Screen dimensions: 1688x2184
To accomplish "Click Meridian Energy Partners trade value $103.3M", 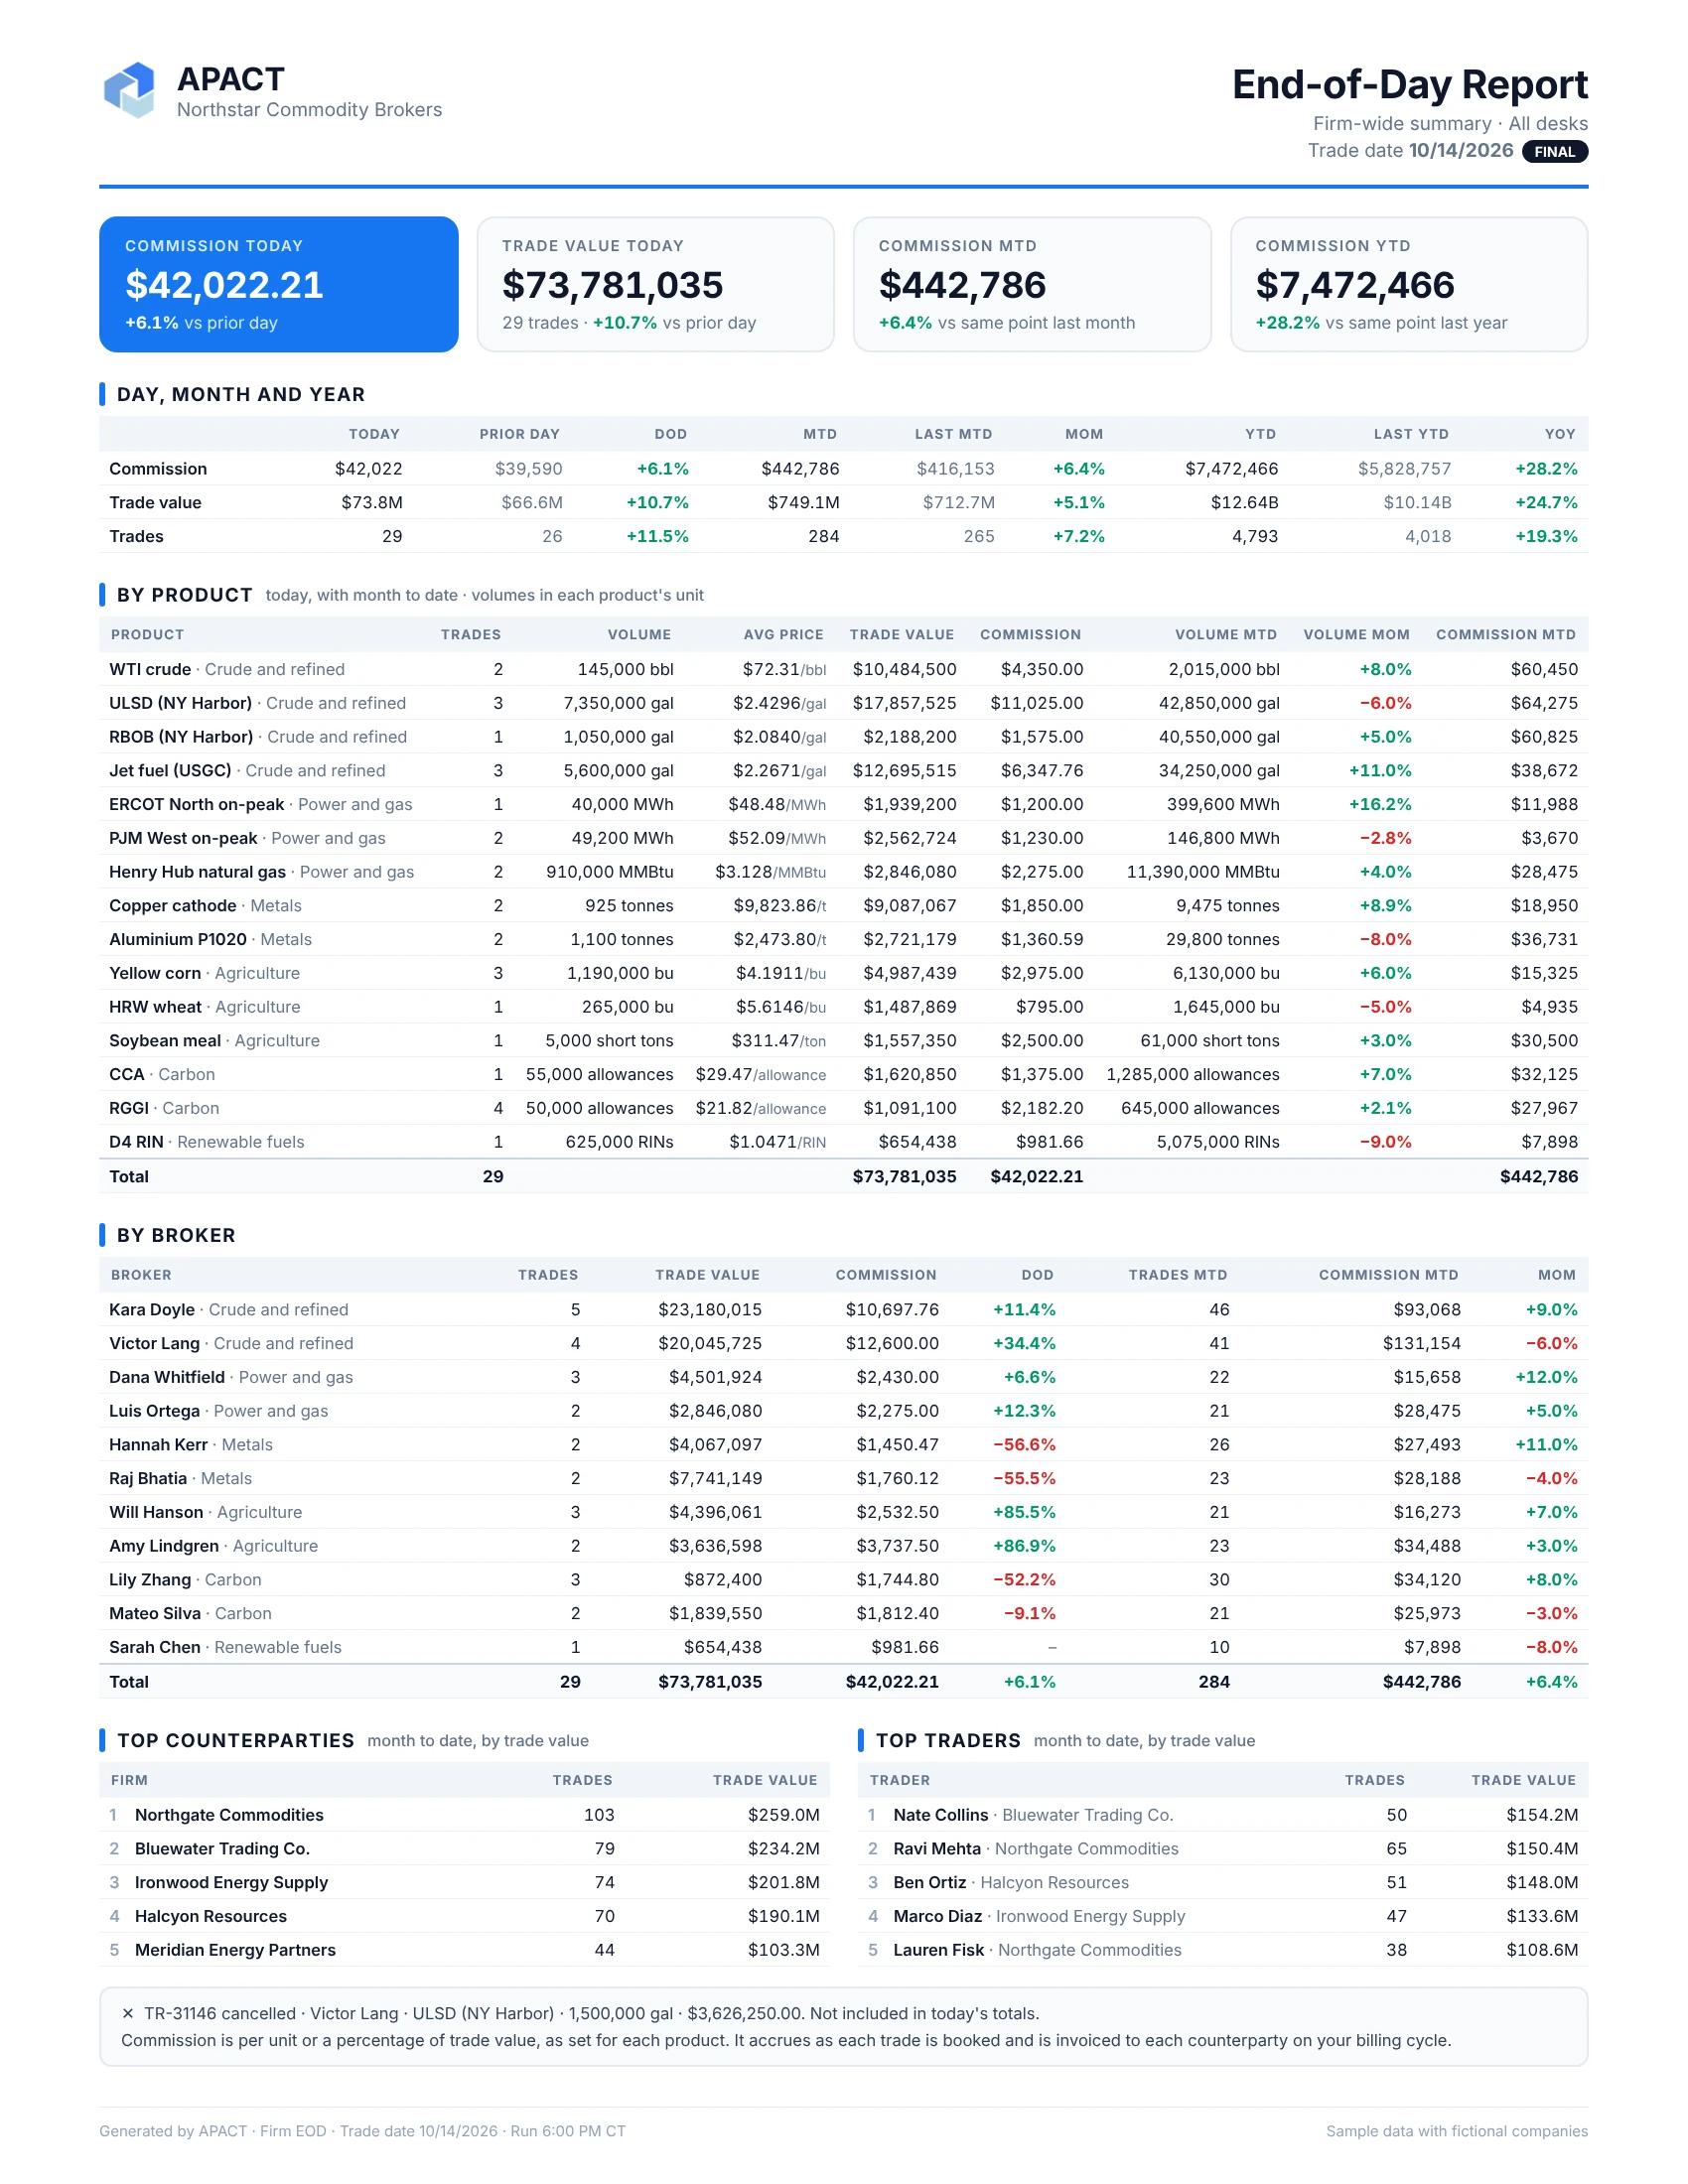I will coord(783,1950).
